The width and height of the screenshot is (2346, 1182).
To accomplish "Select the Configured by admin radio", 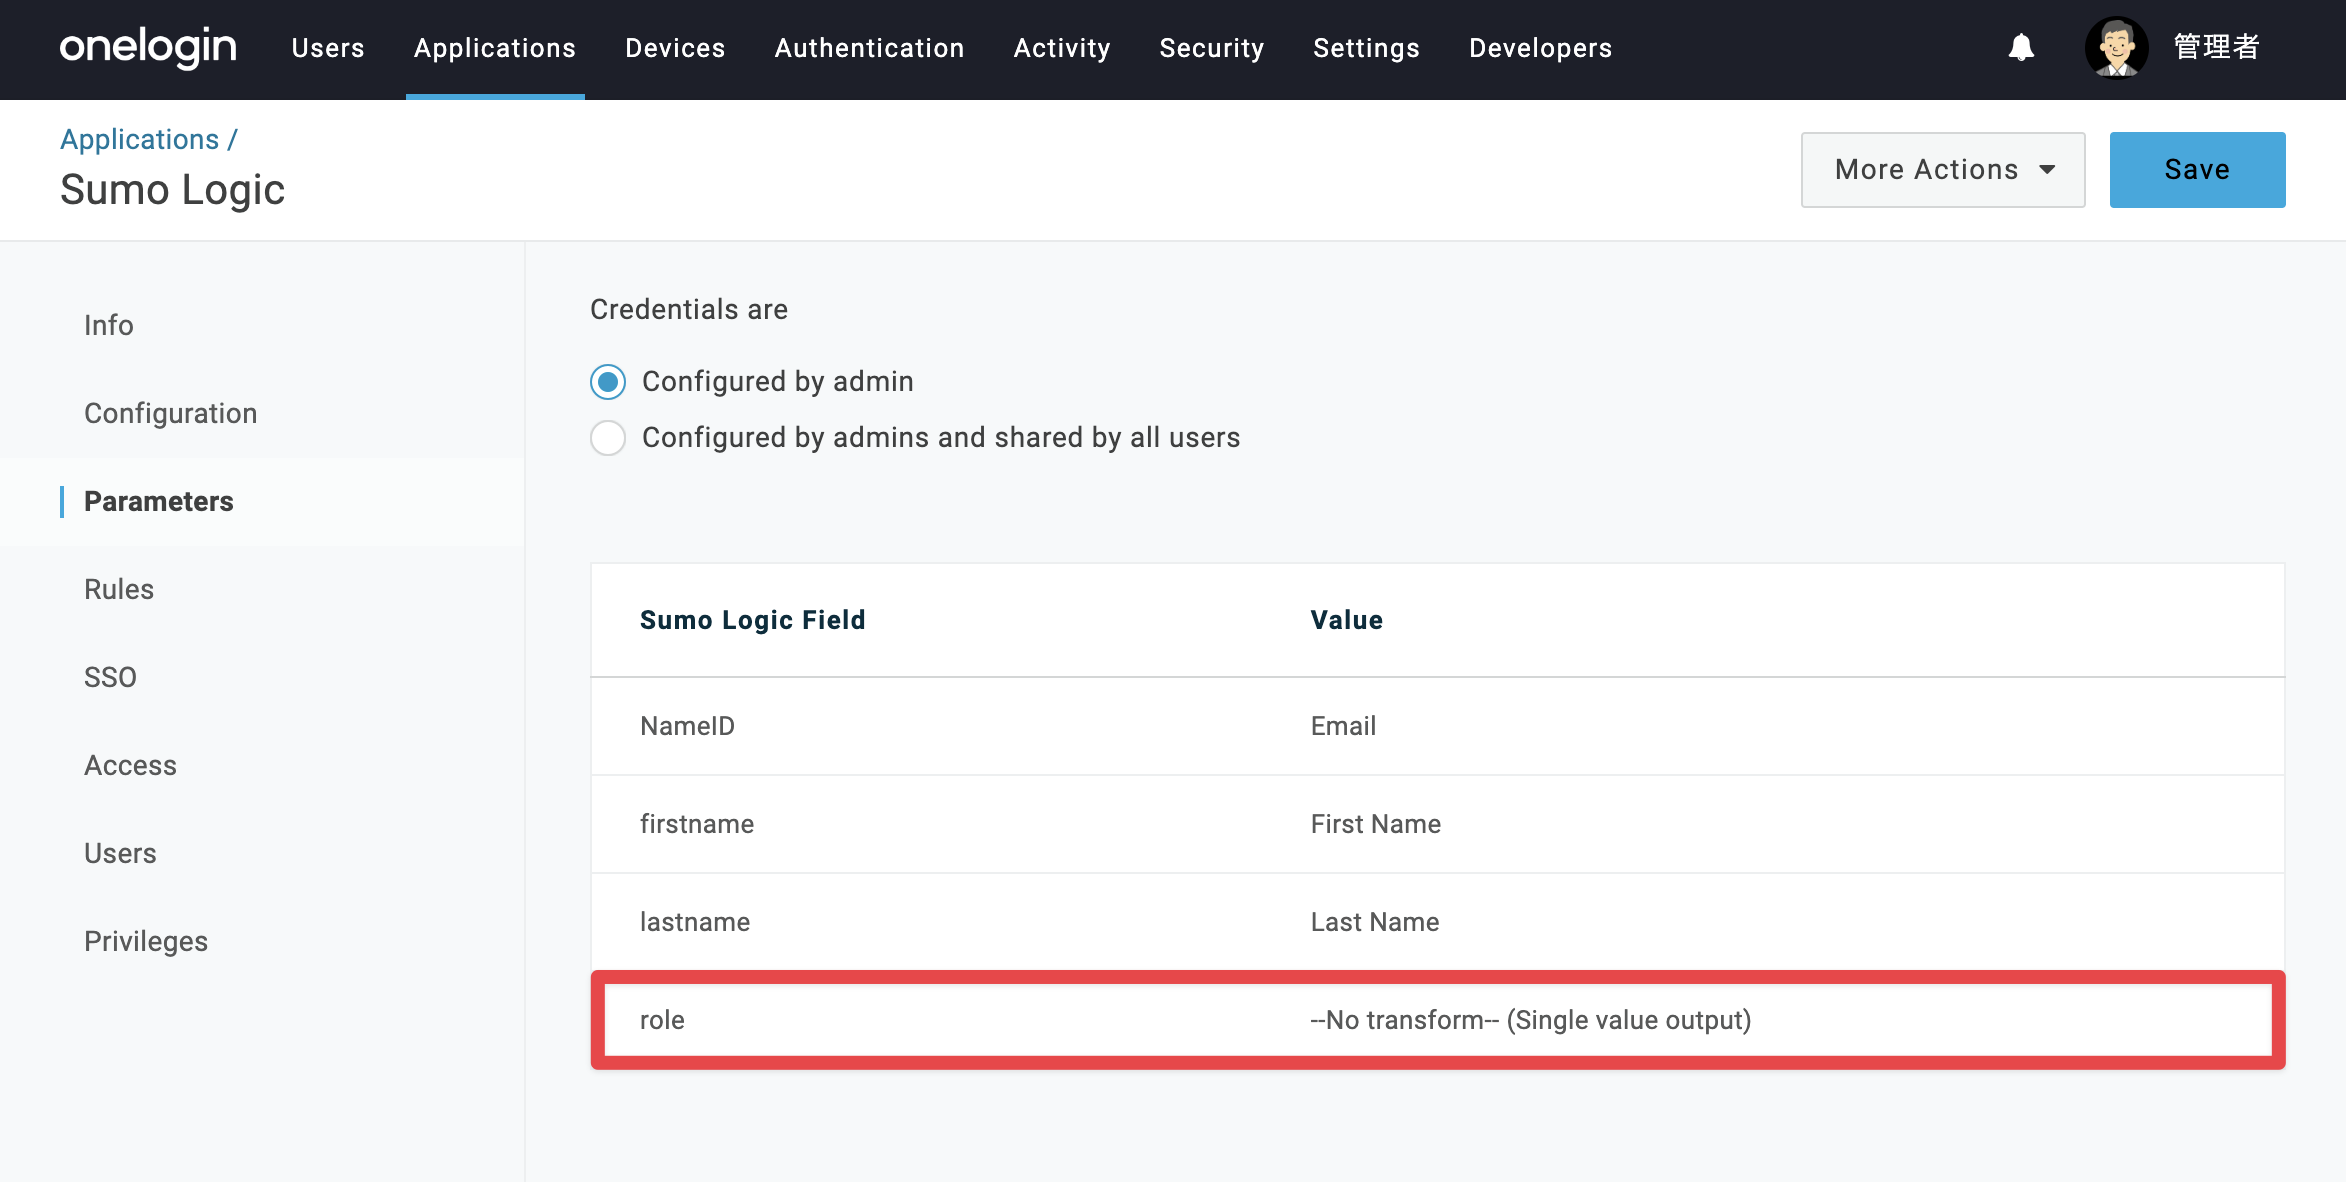I will (608, 382).
